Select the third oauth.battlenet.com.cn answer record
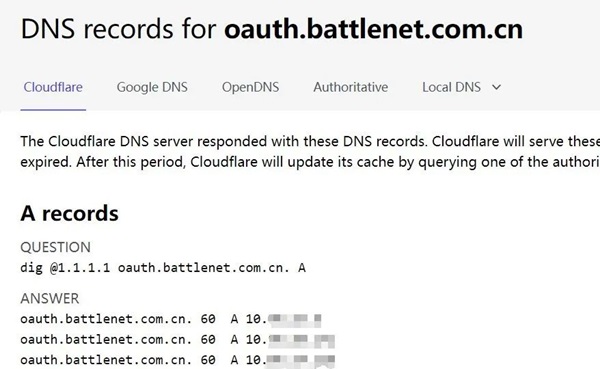 [178, 360]
